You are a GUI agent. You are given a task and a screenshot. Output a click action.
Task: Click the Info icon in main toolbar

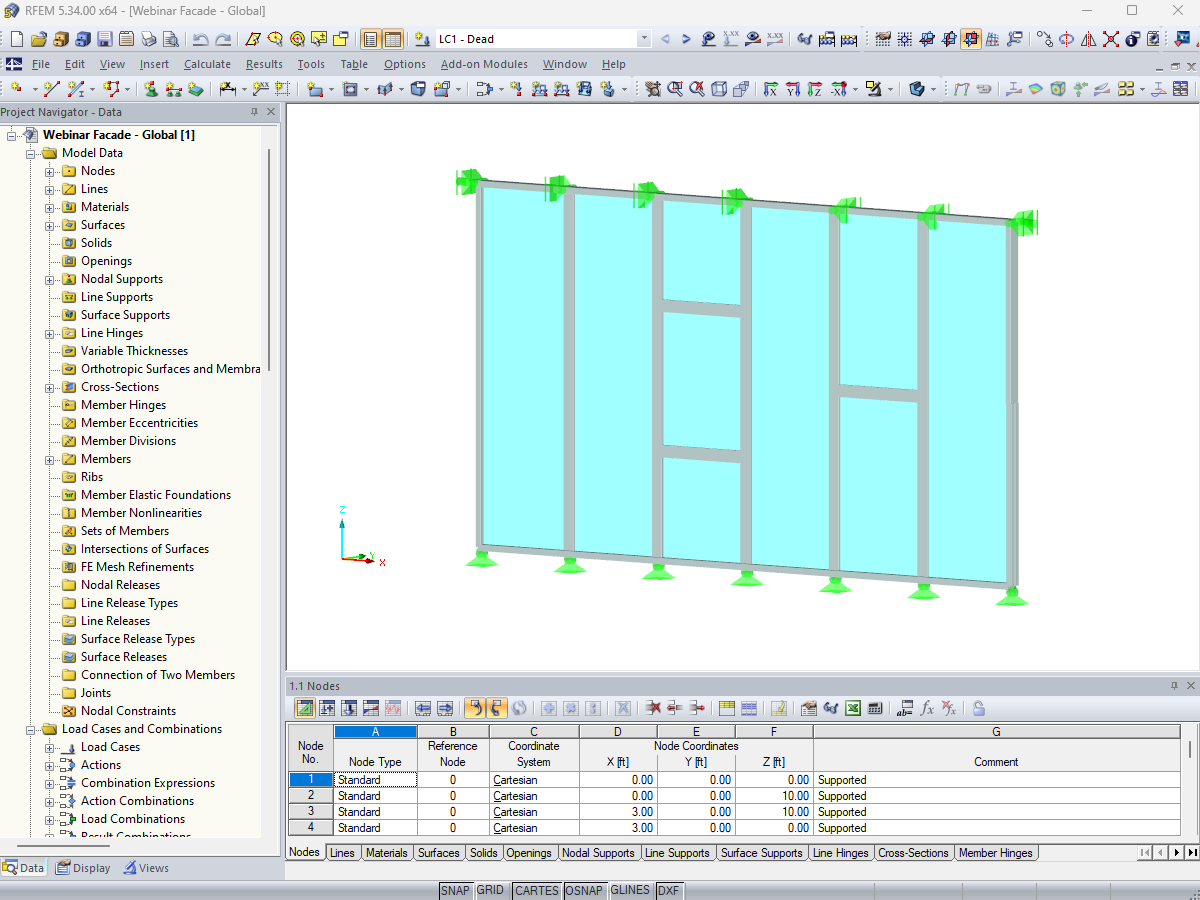(x=1132, y=39)
